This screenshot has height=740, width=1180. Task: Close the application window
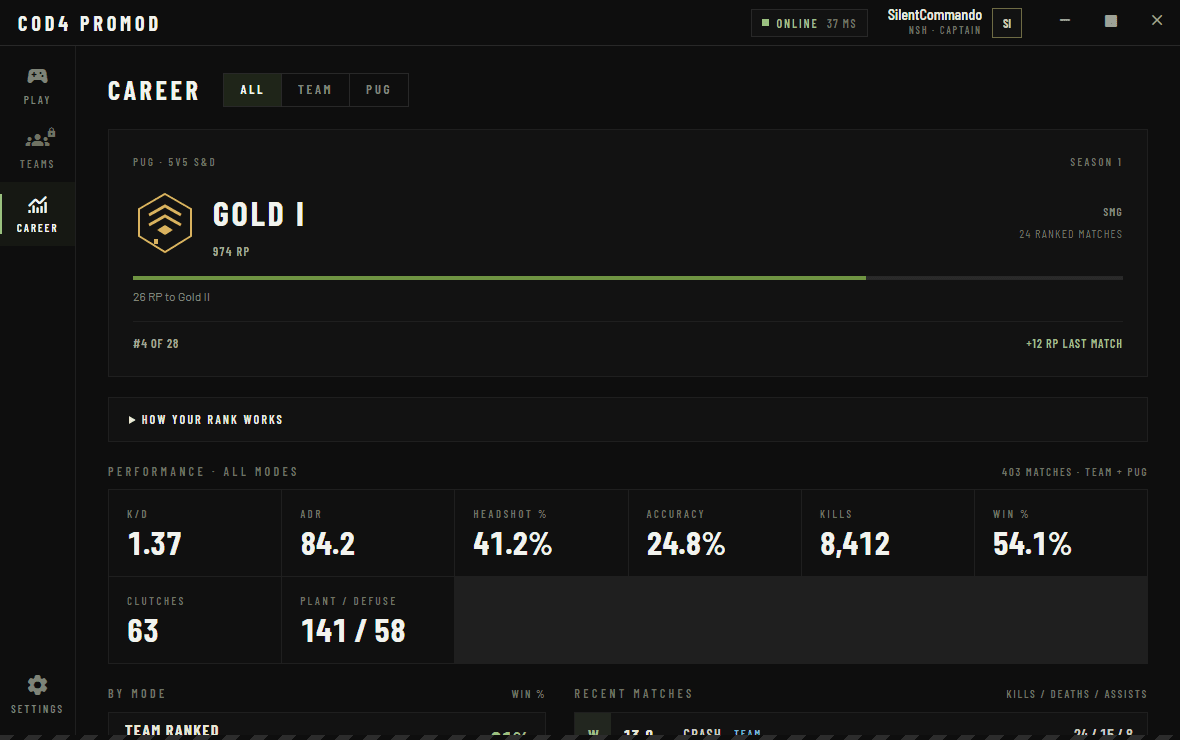point(1157,21)
